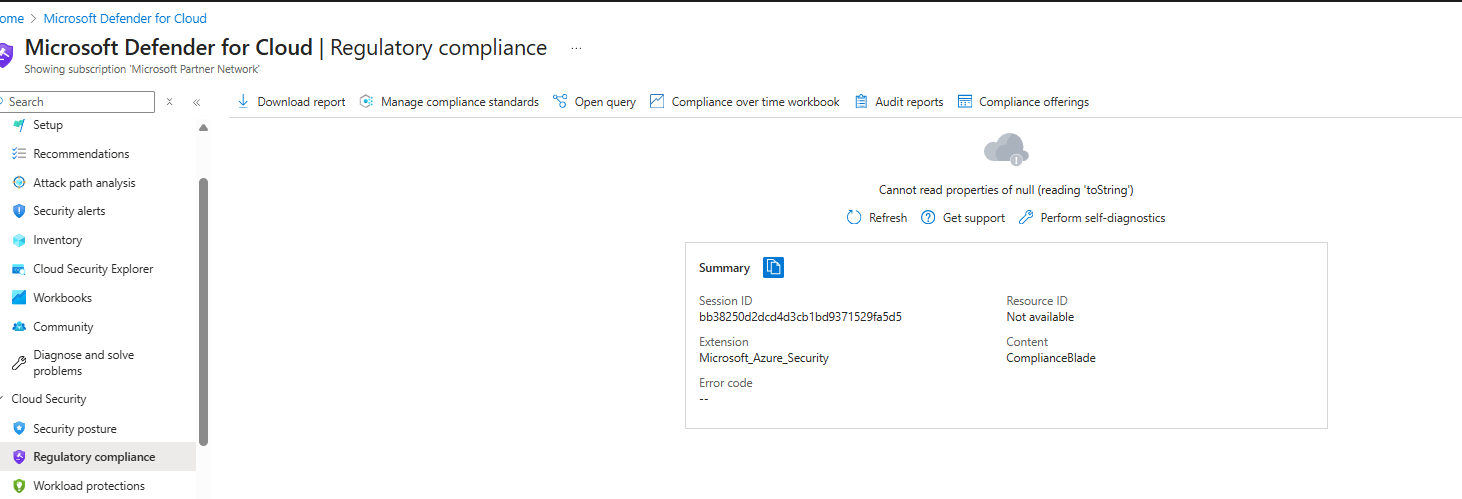Click the Compliance over time workbook chart icon

pyautogui.click(x=657, y=101)
